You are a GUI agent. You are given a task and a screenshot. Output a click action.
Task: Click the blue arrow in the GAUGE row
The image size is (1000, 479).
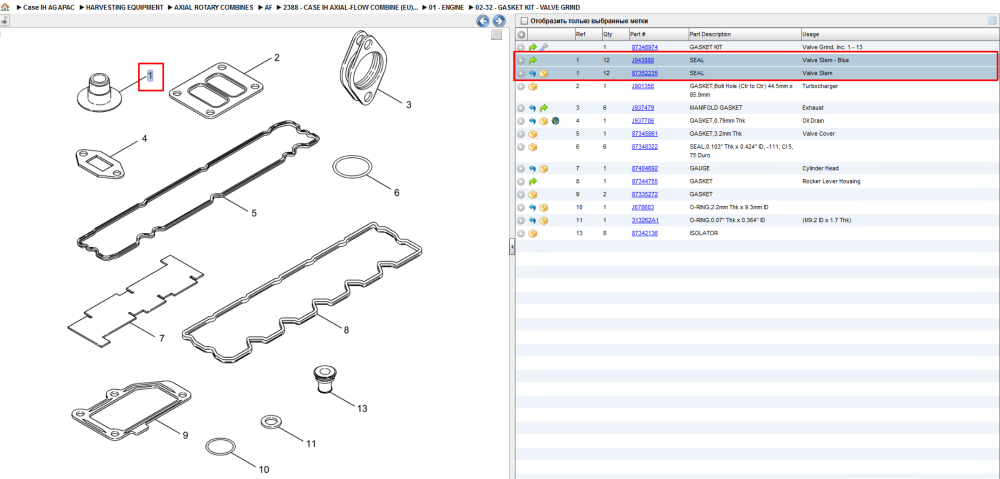tap(533, 168)
